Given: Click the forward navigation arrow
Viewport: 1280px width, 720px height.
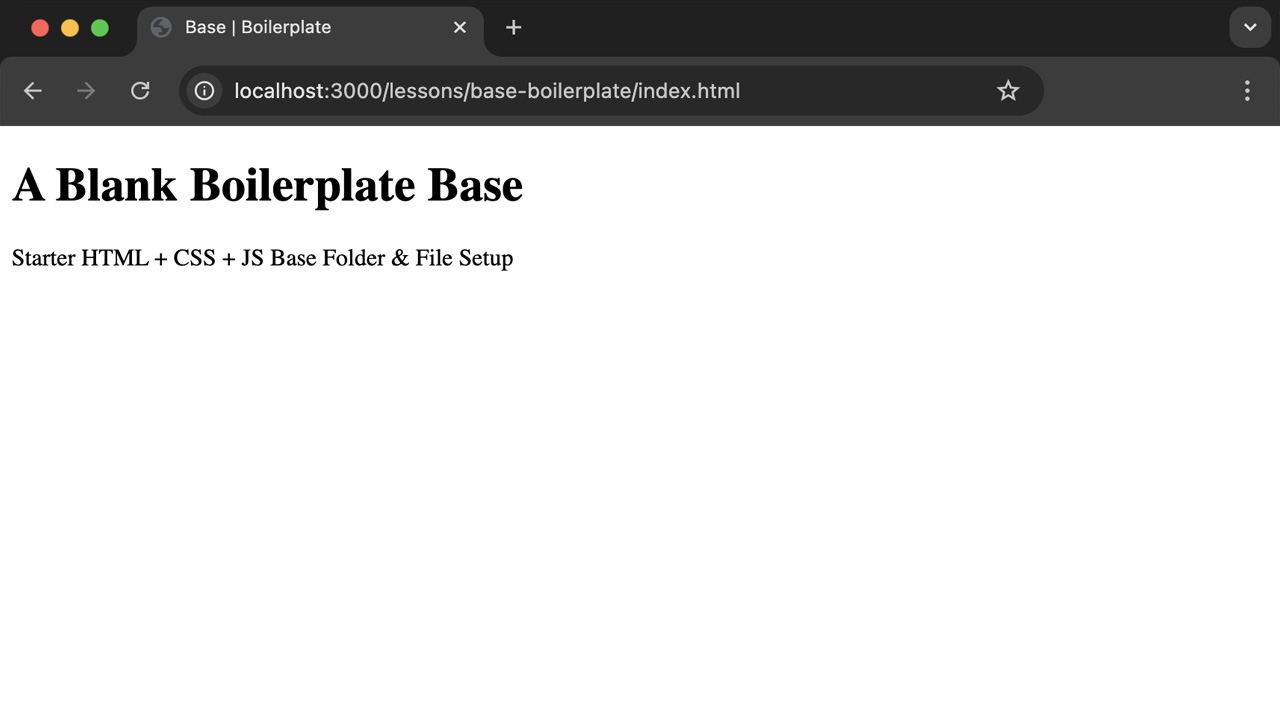Looking at the screenshot, I should pyautogui.click(x=85, y=90).
